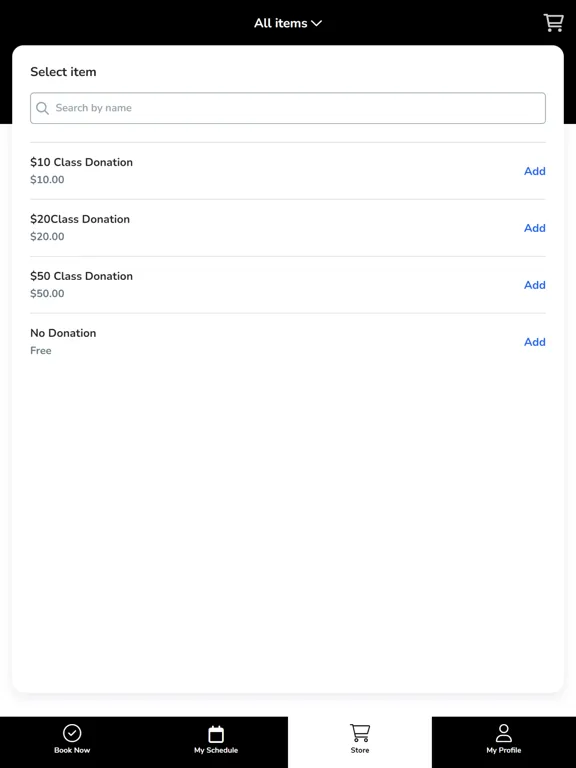
Task: Switch to the My Schedule tab label
Action: [x=216, y=750]
